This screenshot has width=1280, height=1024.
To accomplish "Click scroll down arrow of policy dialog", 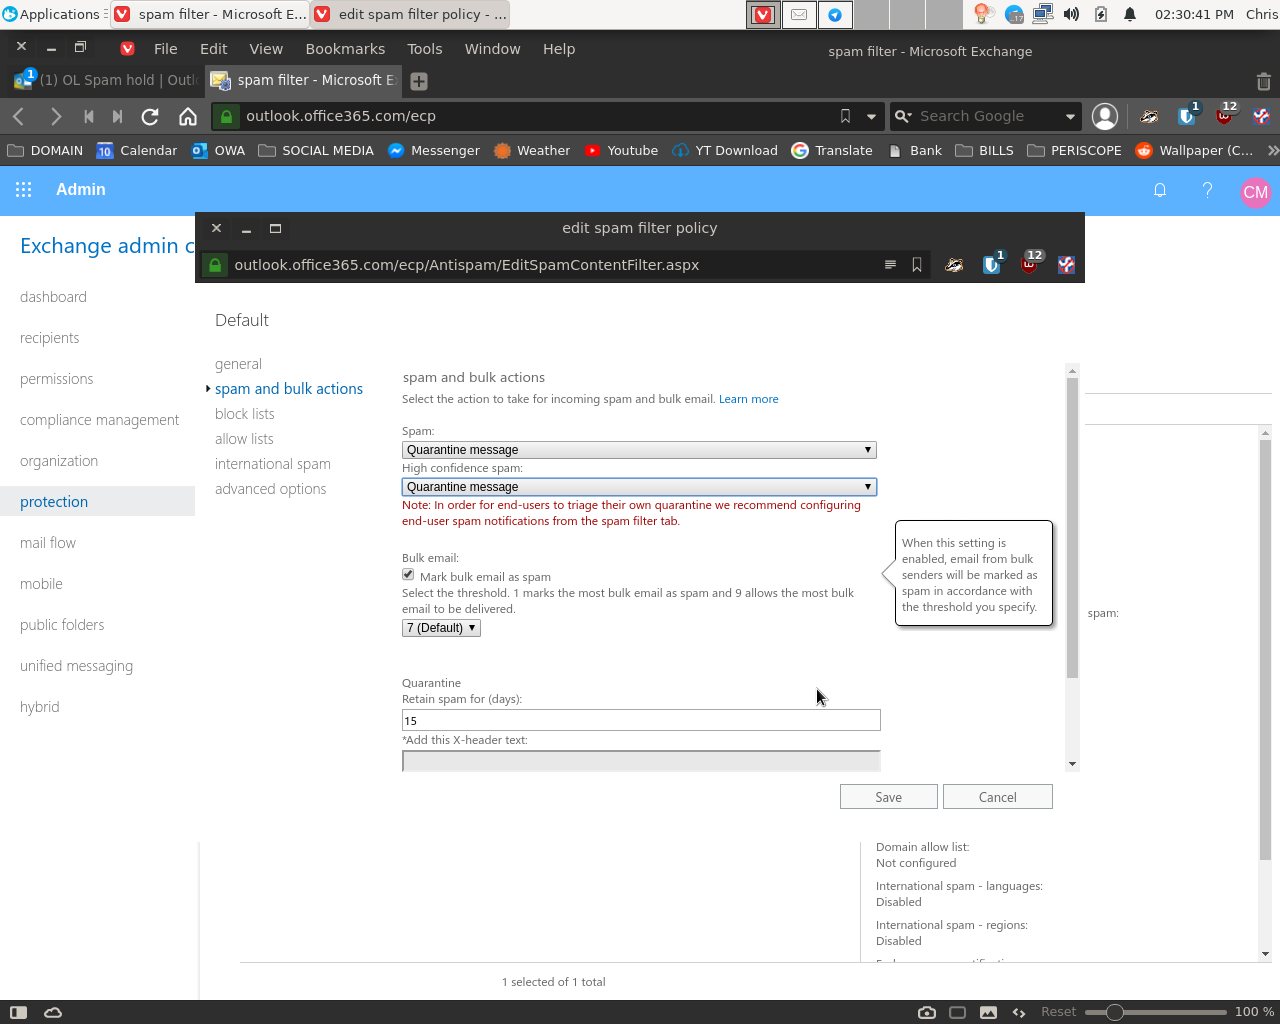I will 1072,764.
